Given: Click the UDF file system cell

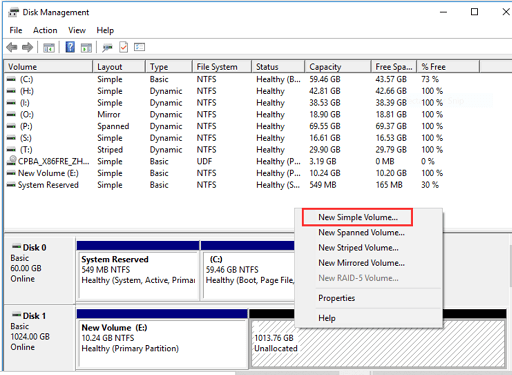Looking at the screenshot, I should (x=204, y=161).
